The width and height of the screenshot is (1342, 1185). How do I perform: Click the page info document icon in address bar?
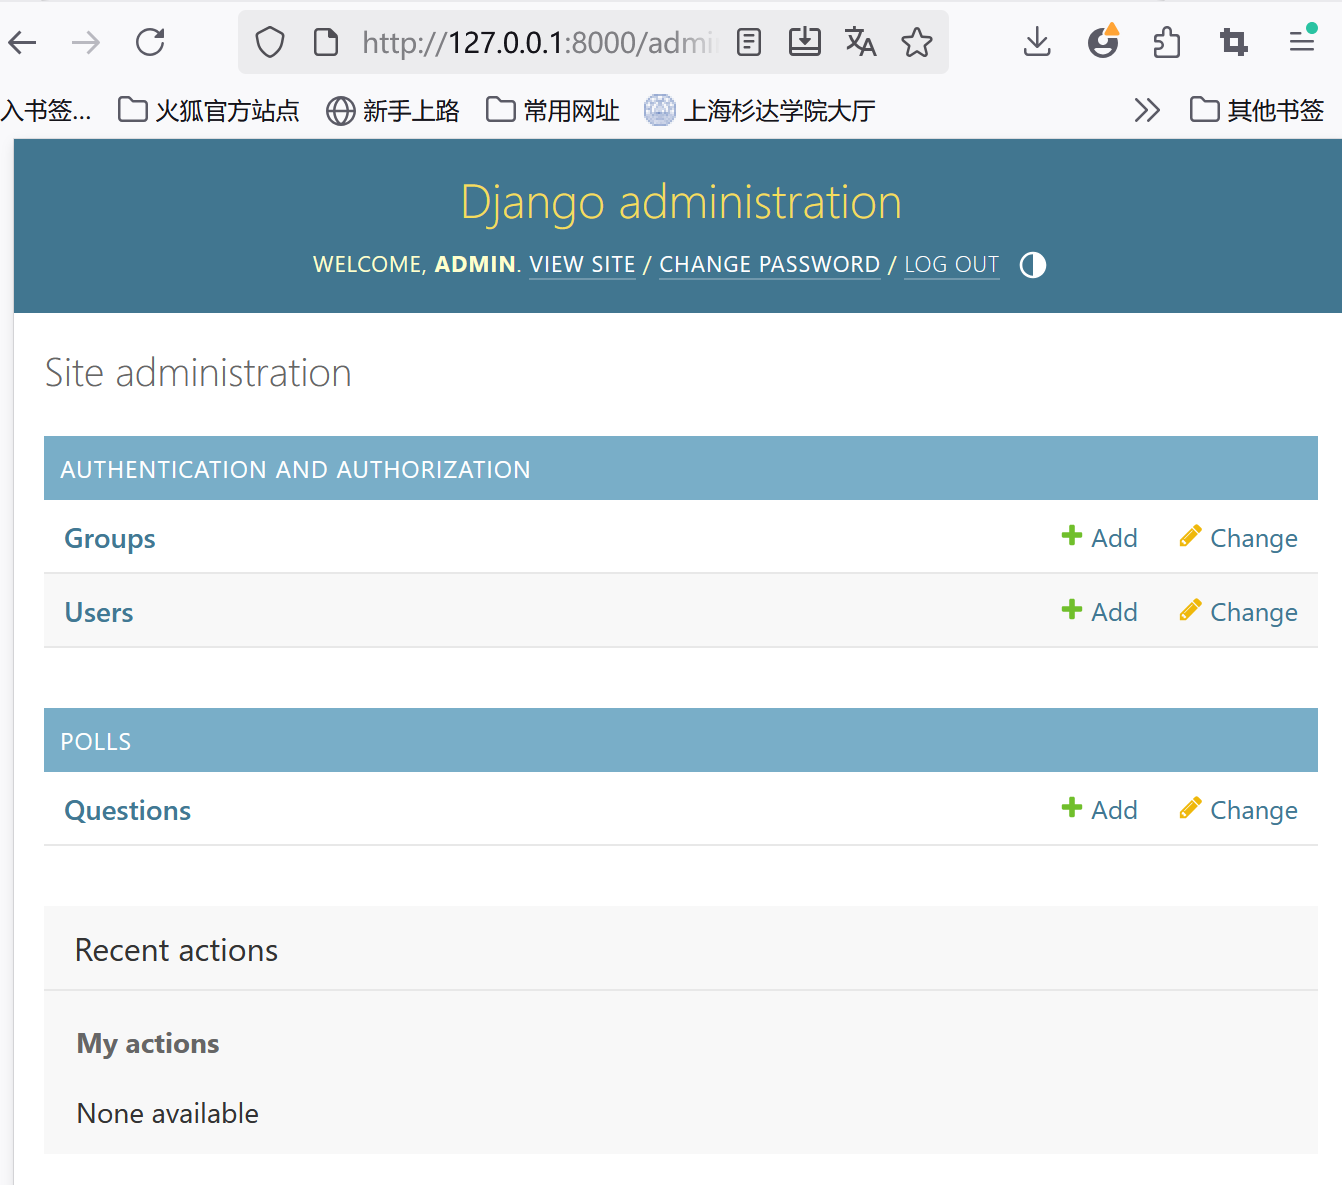click(326, 42)
